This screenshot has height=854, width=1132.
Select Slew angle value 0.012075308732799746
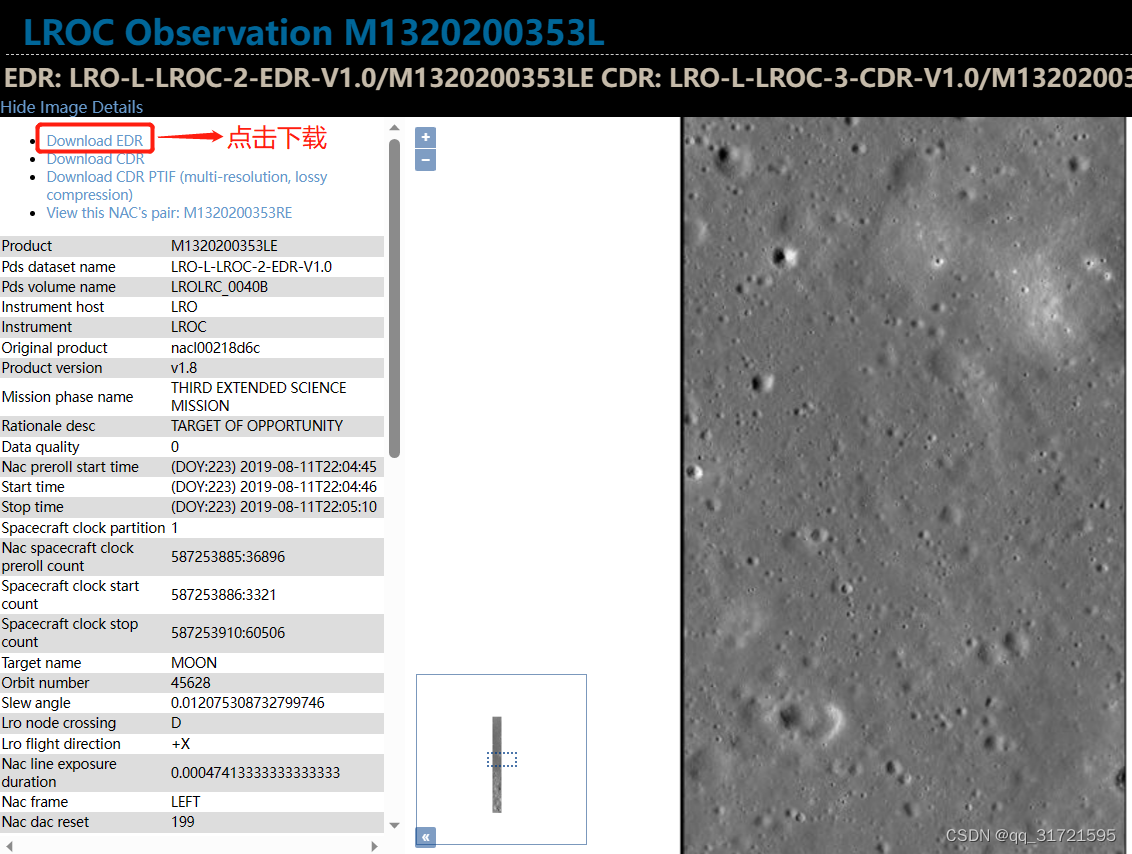click(248, 703)
